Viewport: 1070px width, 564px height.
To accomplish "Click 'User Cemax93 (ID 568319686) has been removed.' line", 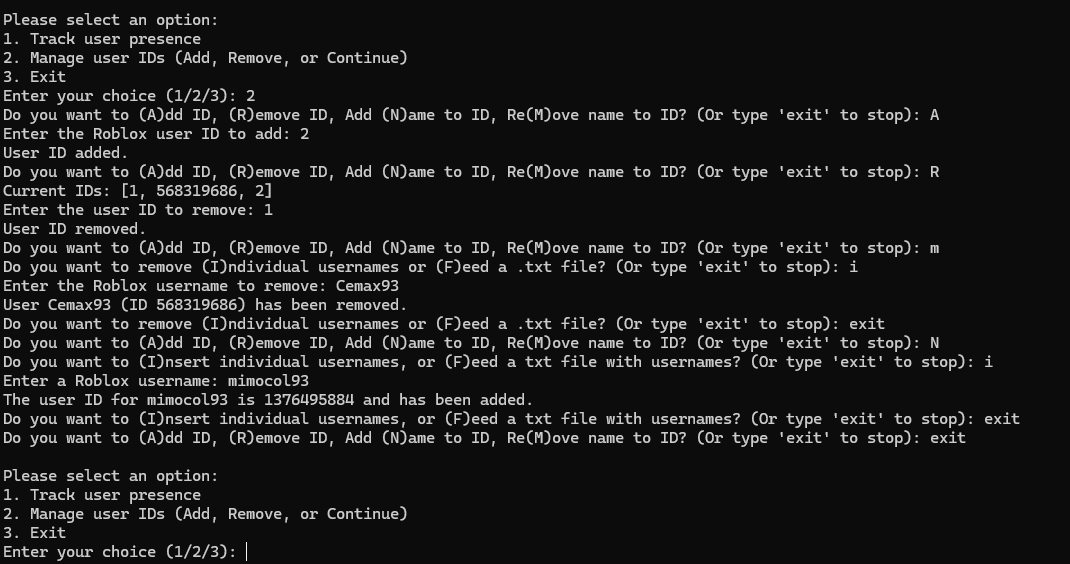I will pyautogui.click(x=205, y=305).
